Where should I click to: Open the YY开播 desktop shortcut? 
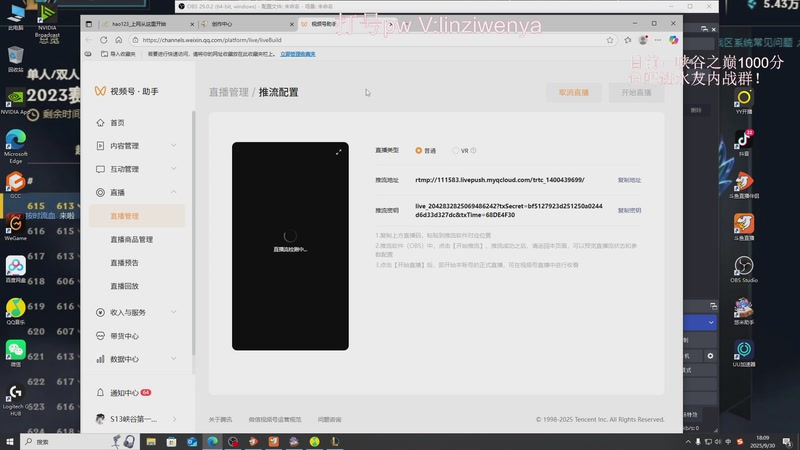click(744, 101)
